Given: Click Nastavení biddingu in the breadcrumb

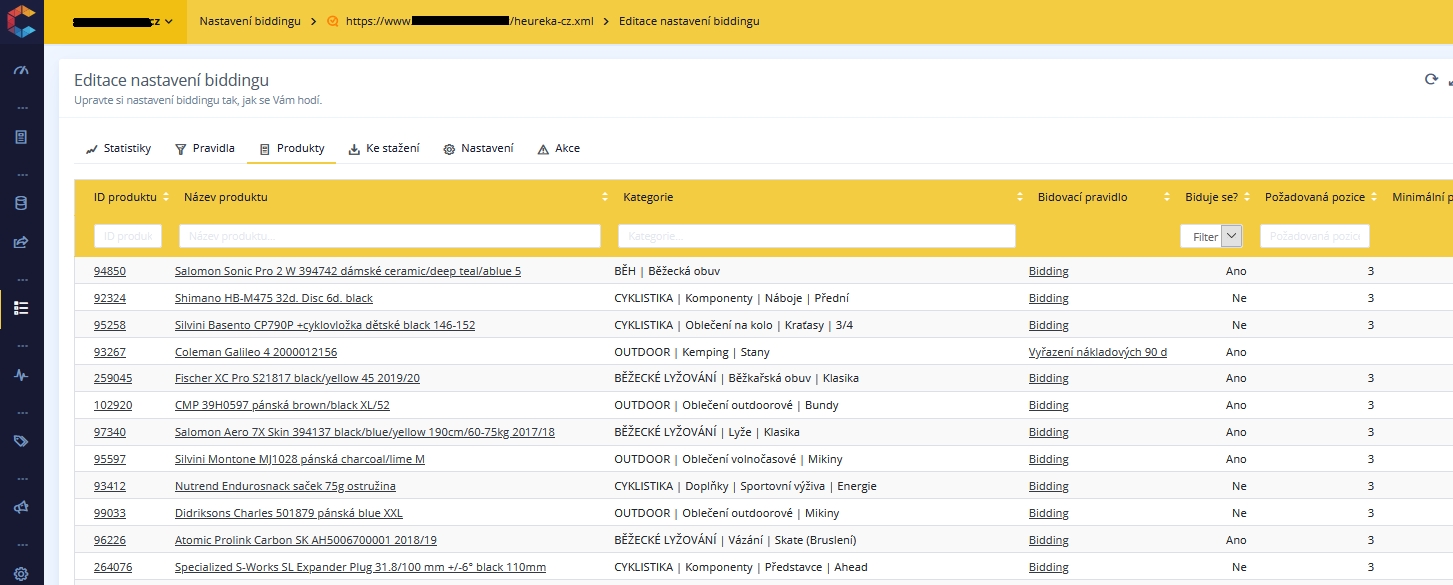Looking at the screenshot, I should 250,21.
